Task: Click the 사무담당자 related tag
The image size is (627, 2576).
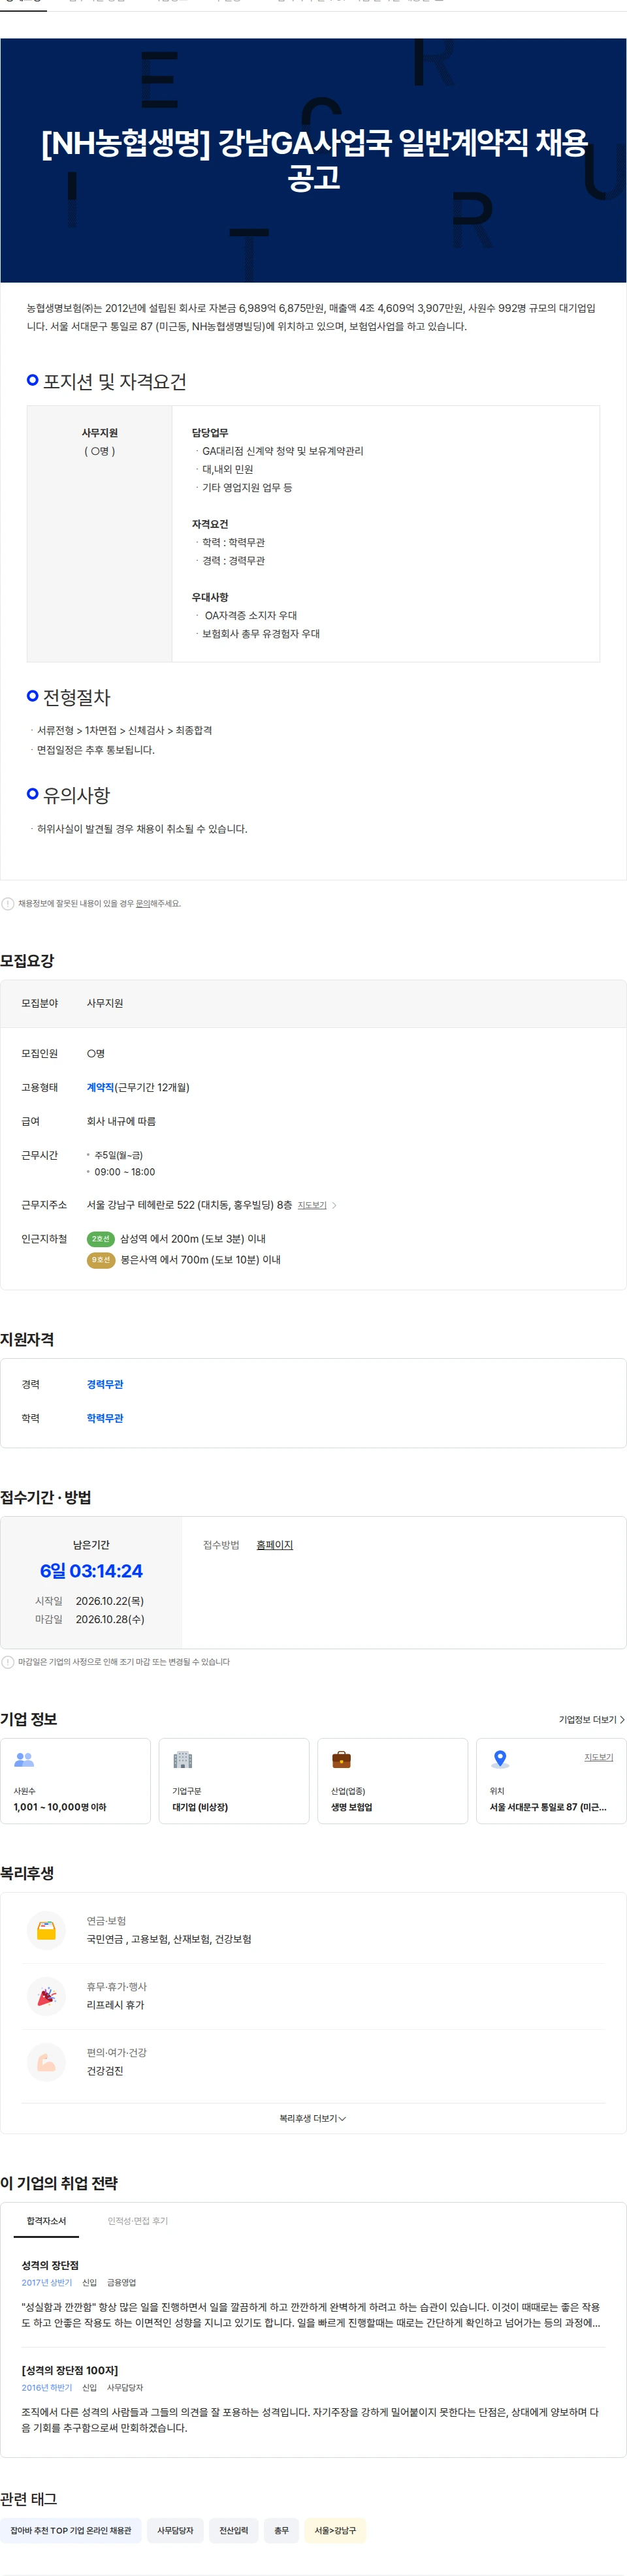Action: tap(175, 2530)
